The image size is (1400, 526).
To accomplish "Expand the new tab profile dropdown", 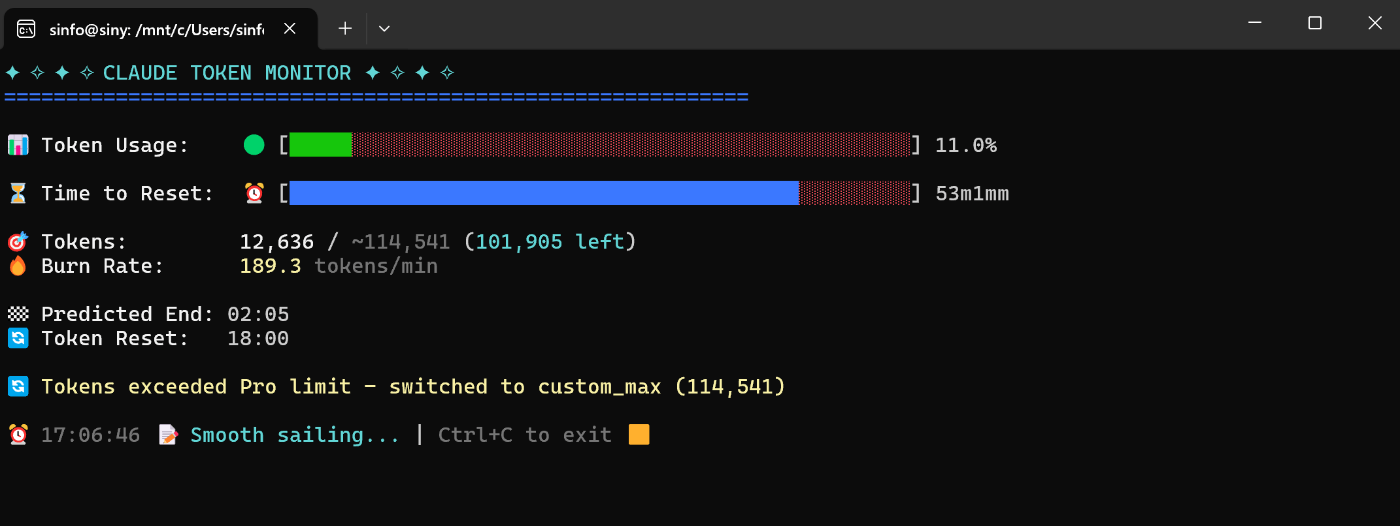I will coord(384,29).
